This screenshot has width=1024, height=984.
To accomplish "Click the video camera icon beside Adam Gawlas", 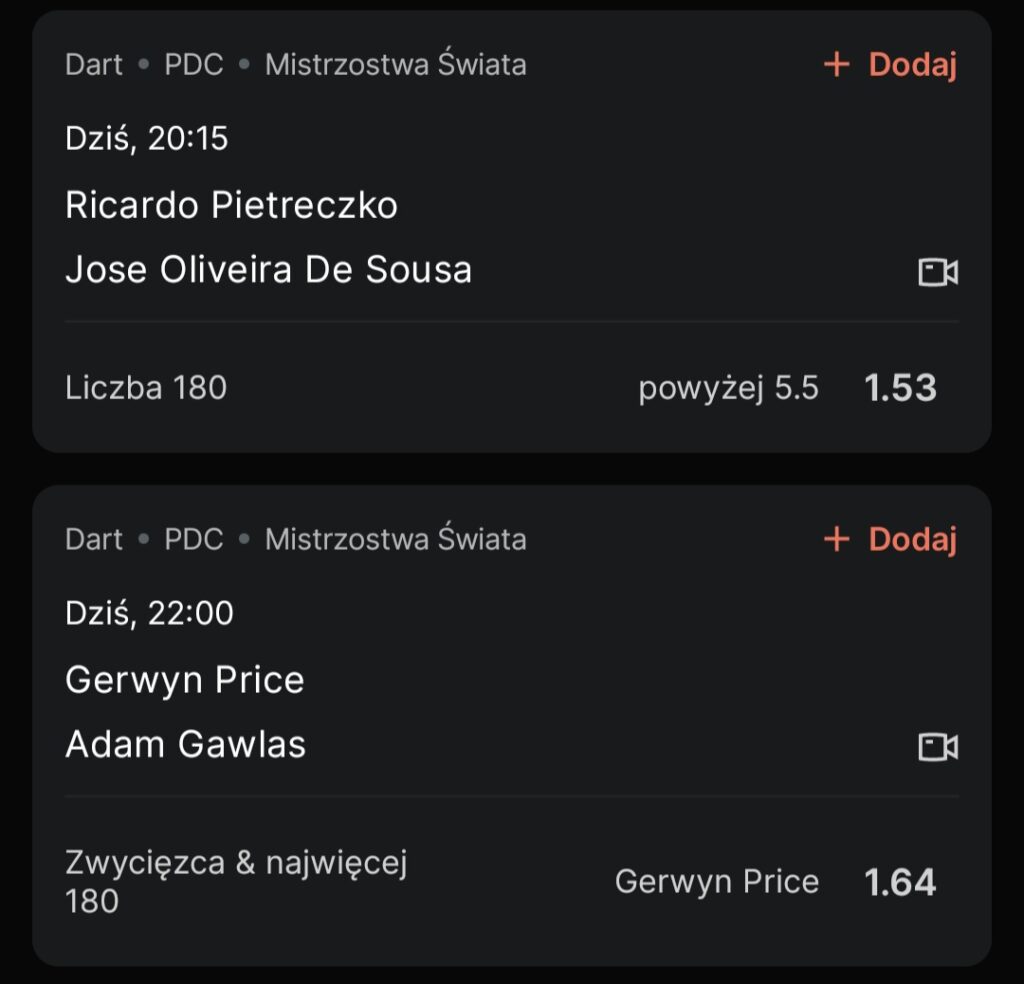I will (938, 747).
